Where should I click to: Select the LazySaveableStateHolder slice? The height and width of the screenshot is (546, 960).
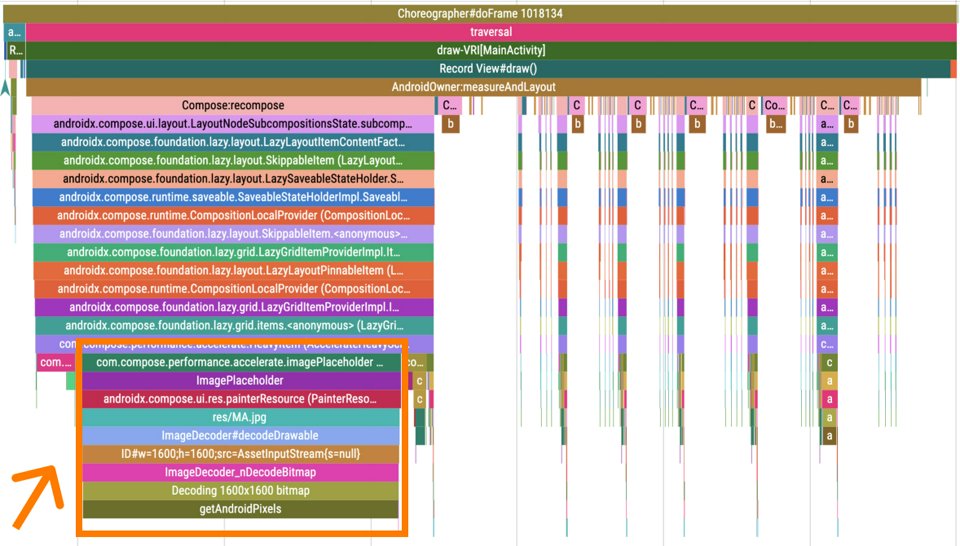point(233,179)
